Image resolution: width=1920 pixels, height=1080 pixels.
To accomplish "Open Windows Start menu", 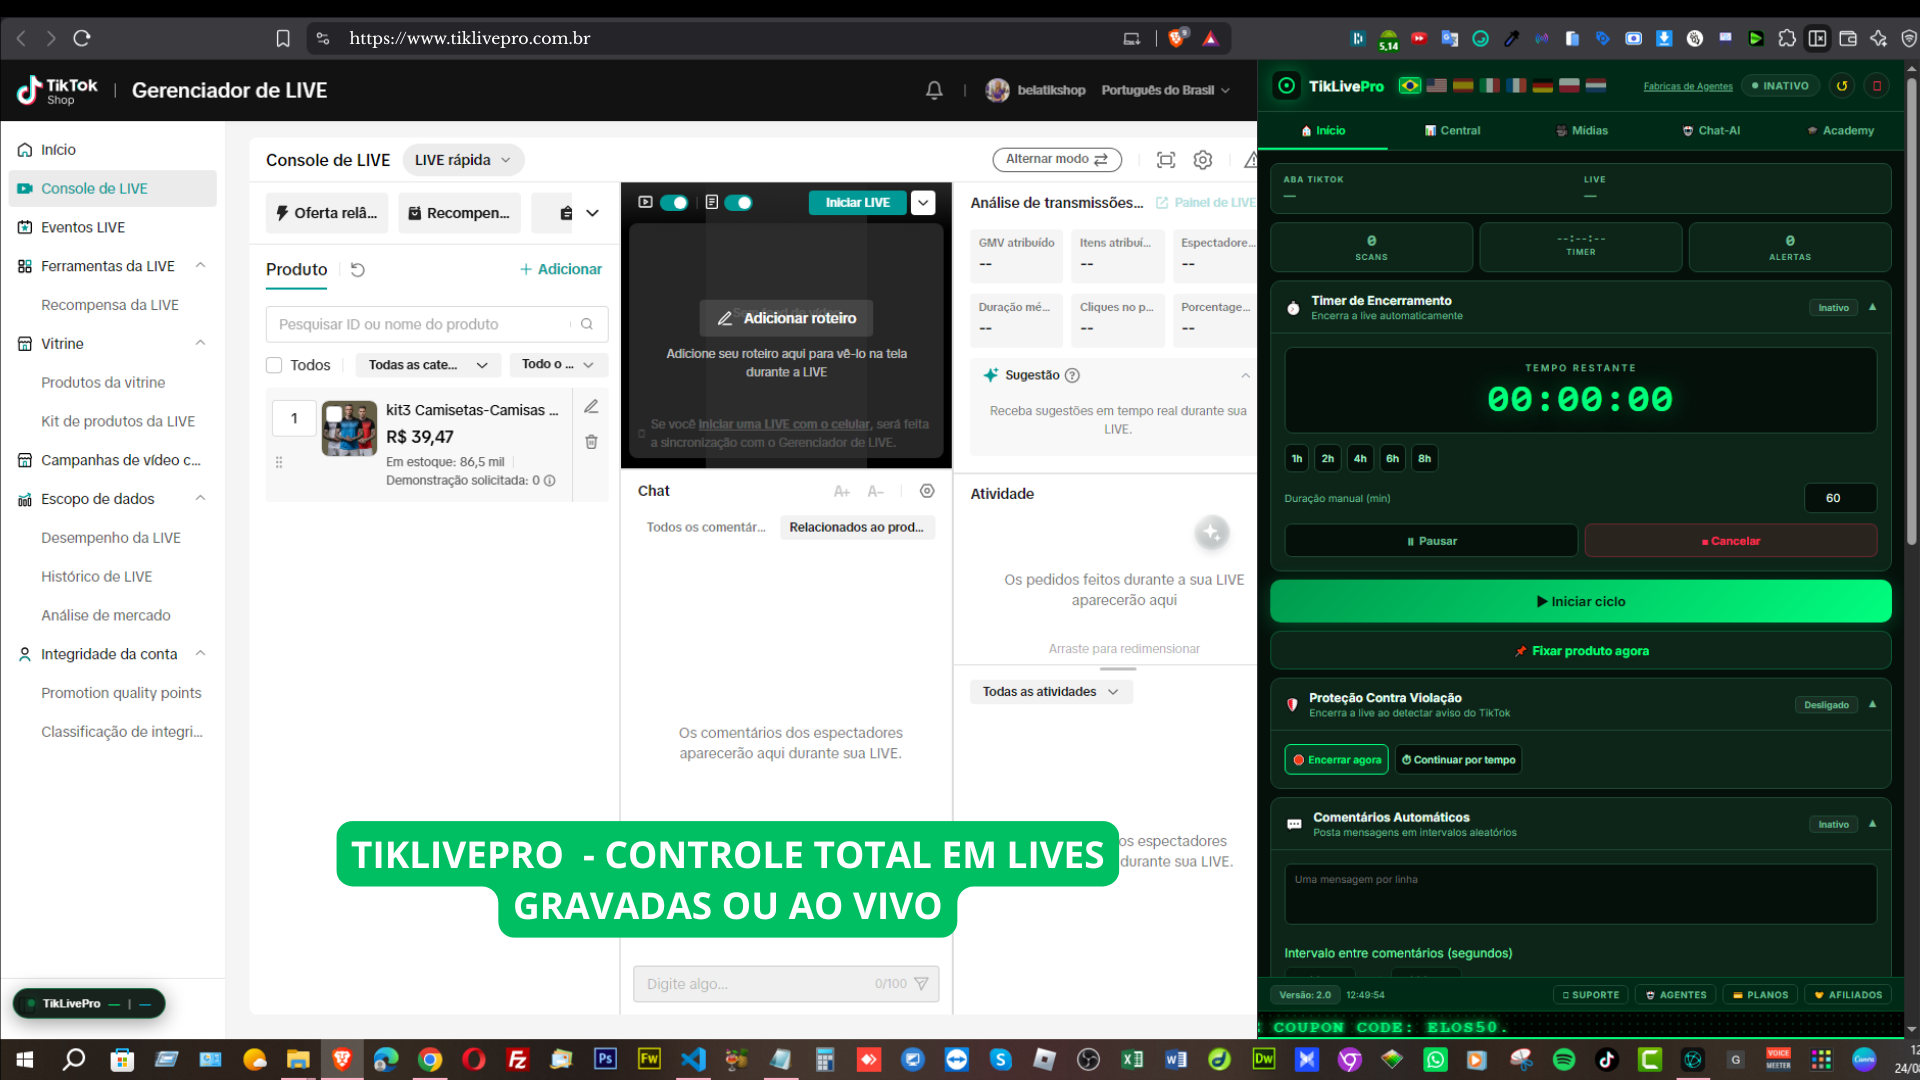I will click(24, 1059).
